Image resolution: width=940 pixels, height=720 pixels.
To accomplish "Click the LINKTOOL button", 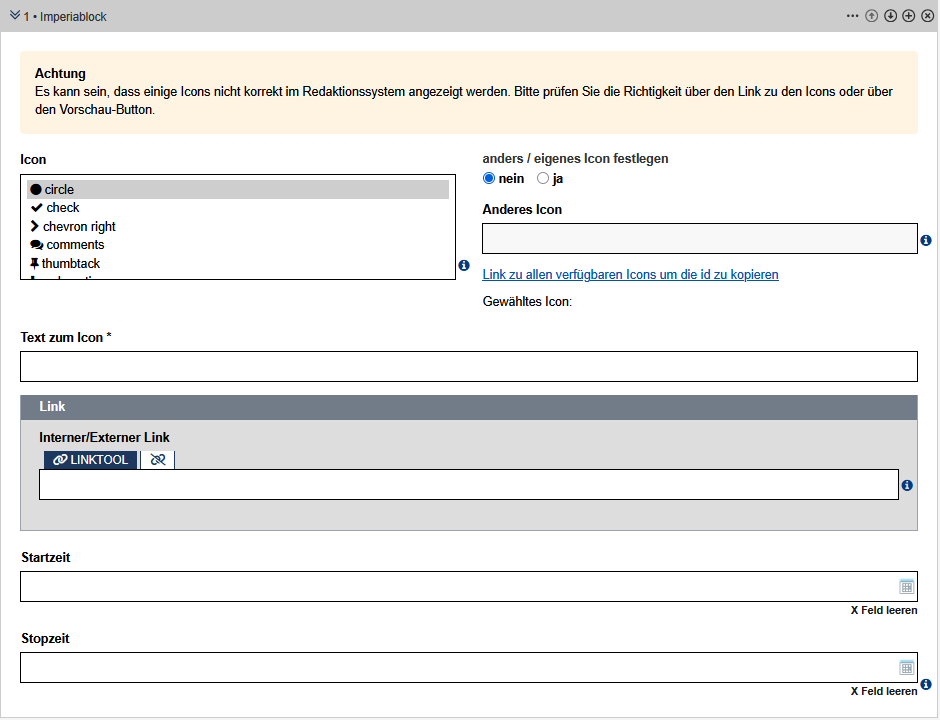I will 90,460.
